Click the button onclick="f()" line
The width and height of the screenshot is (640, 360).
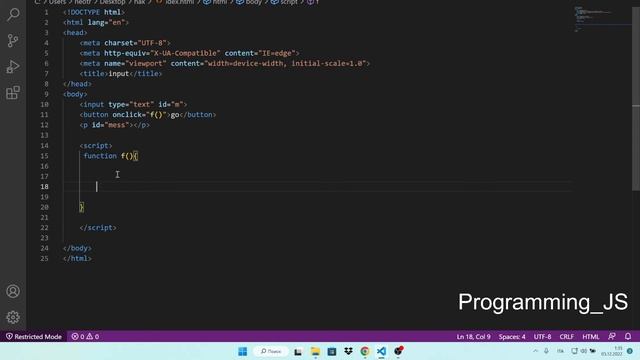148,115
